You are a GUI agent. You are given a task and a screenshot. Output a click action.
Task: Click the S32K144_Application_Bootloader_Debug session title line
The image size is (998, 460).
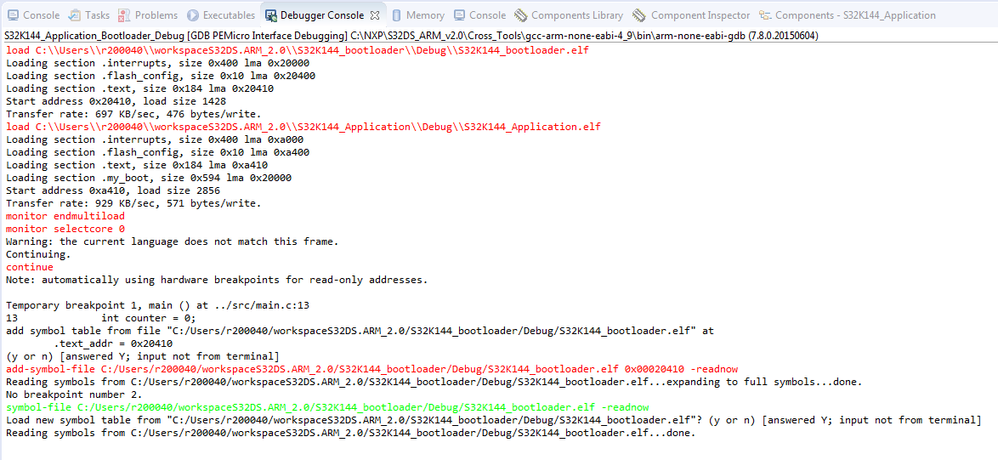click(x=411, y=36)
